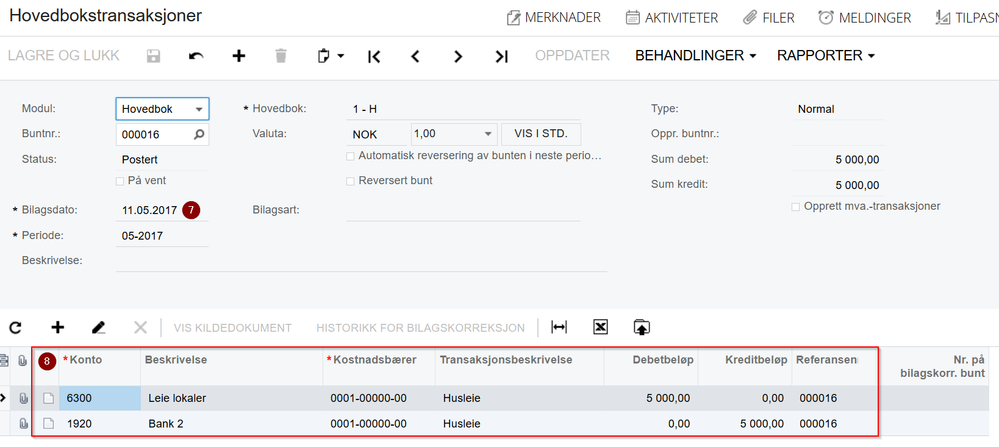Click the Buntnr. search magnifier icon
The width and height of the screenshot is (999, 447).
coord(199,134)
